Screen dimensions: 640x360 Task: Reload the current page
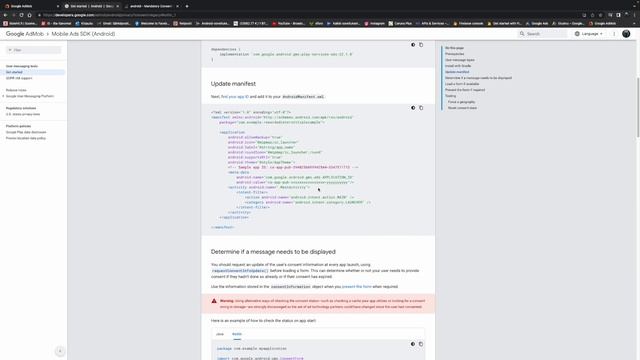pos(21,15)
